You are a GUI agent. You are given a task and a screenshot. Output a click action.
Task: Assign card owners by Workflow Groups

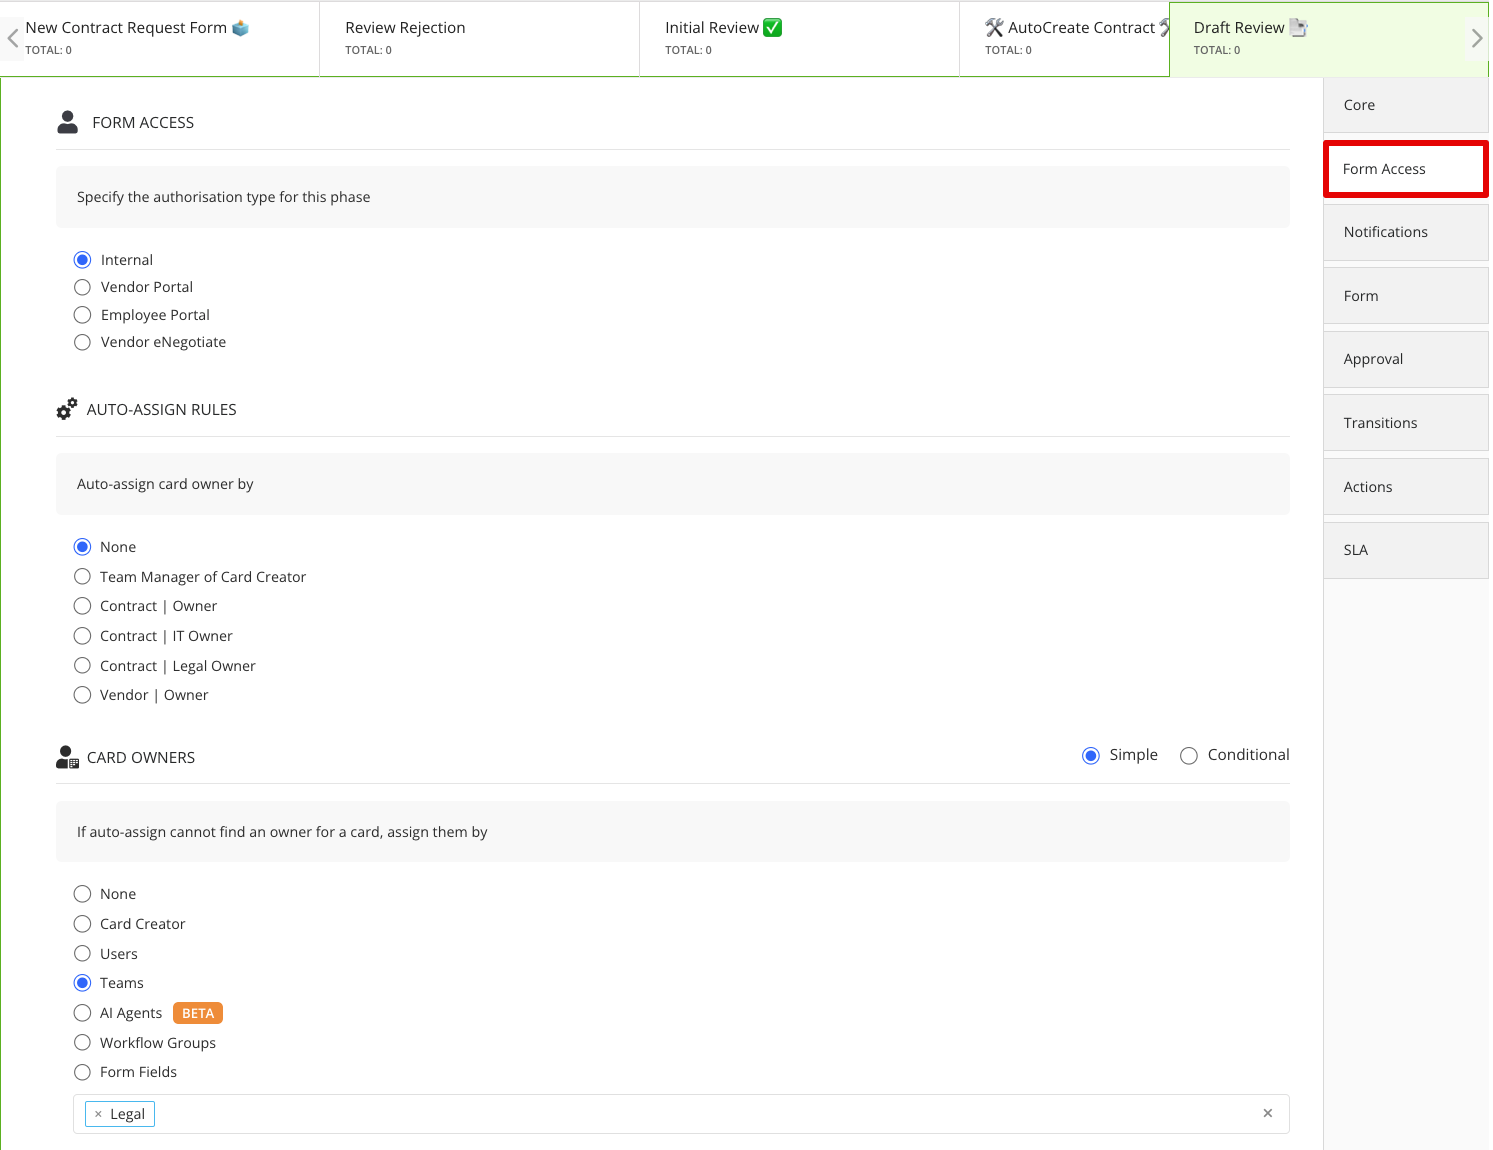[x=83, y=1043]
